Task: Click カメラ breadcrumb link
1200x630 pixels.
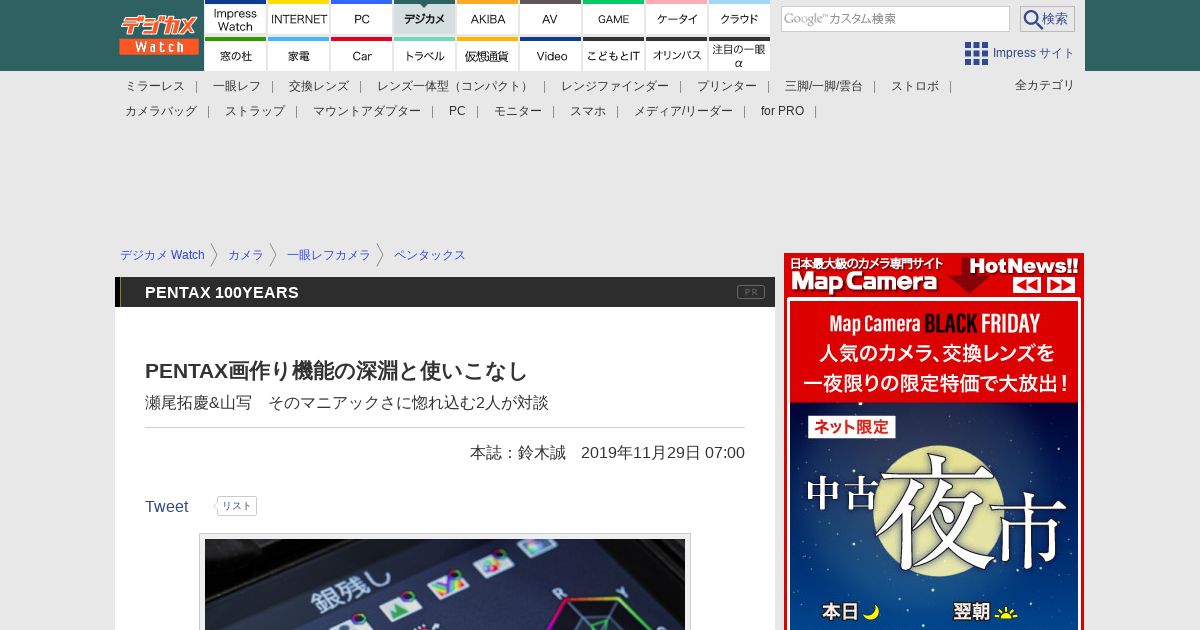Action: (x=245, y=255)
